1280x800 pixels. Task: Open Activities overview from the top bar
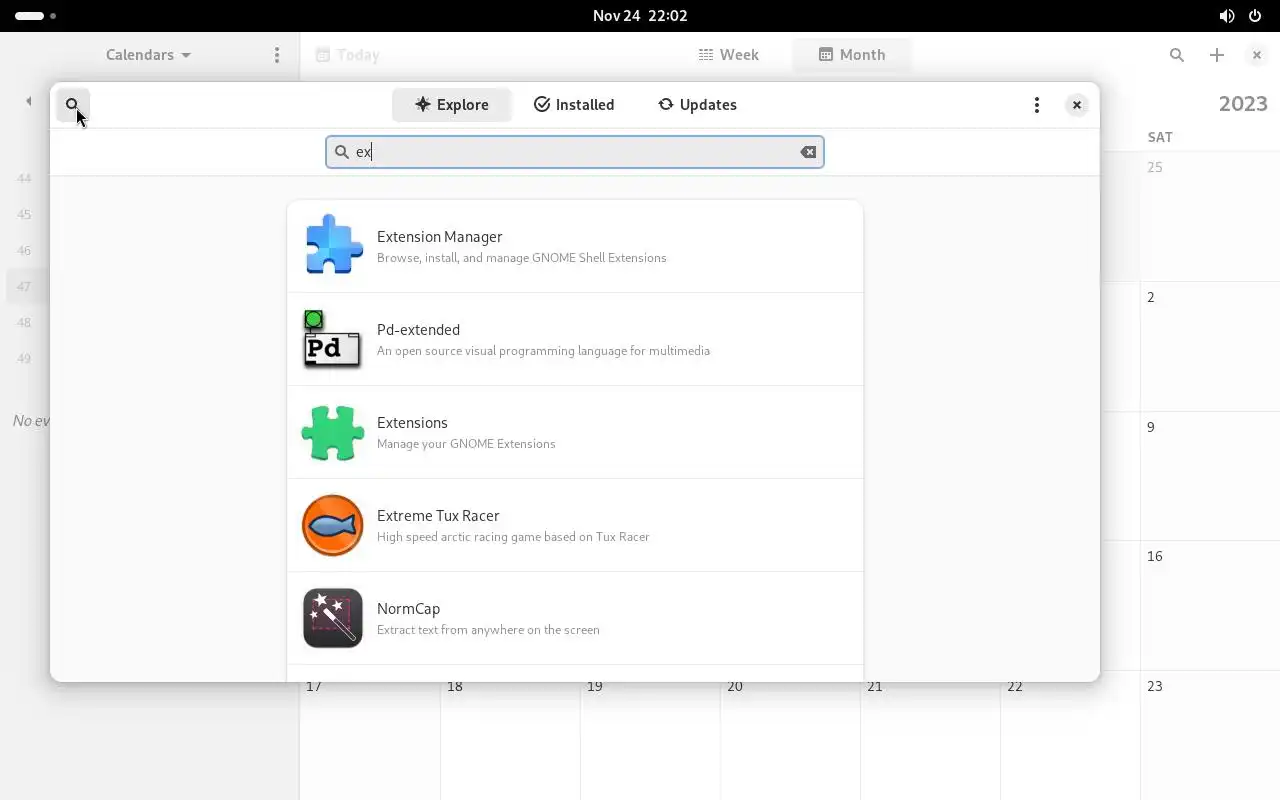tap(35, 16)
